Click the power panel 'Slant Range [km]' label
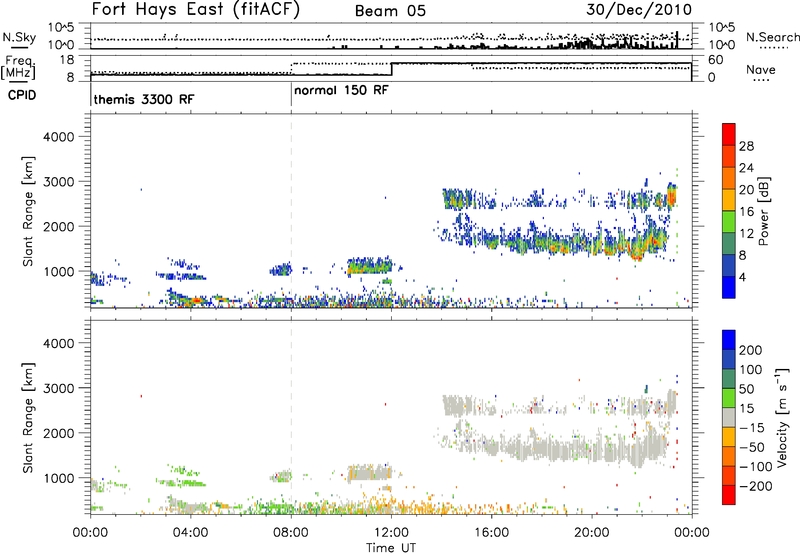 point(29,211)
